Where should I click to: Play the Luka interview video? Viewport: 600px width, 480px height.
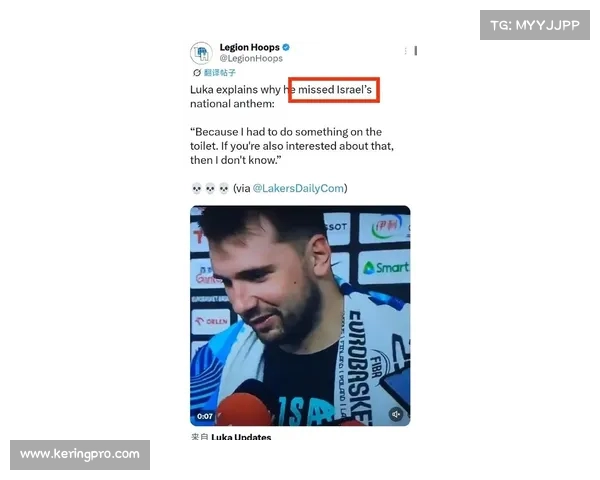pyautogui.click(x=300, y=316)
